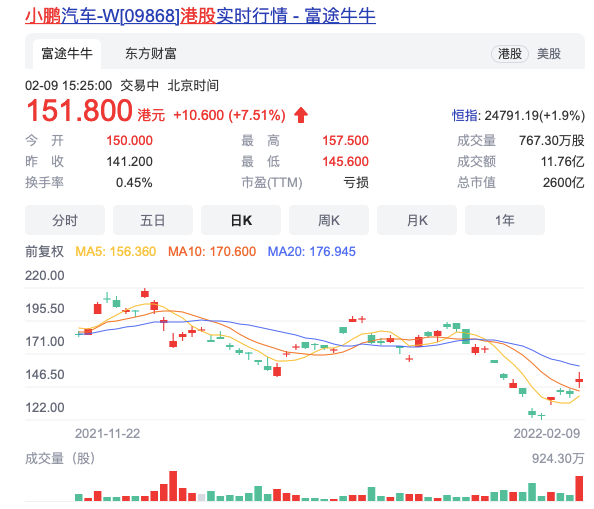Click the red up-arrow price change icon

301,115
